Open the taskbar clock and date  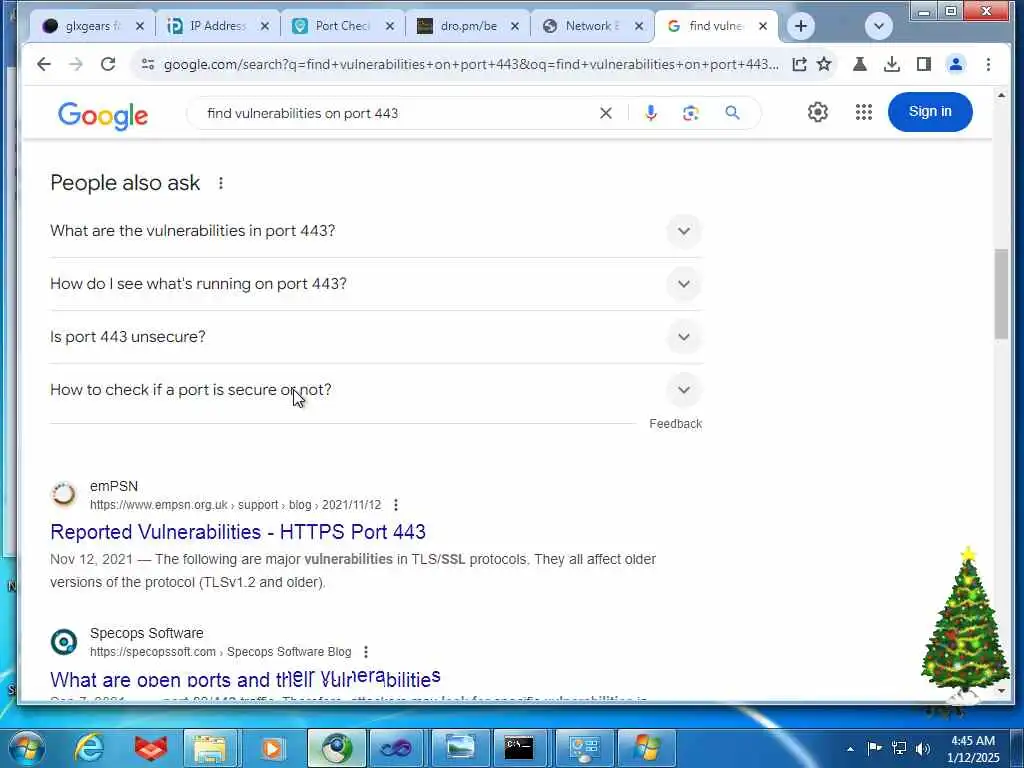point(973,749)
